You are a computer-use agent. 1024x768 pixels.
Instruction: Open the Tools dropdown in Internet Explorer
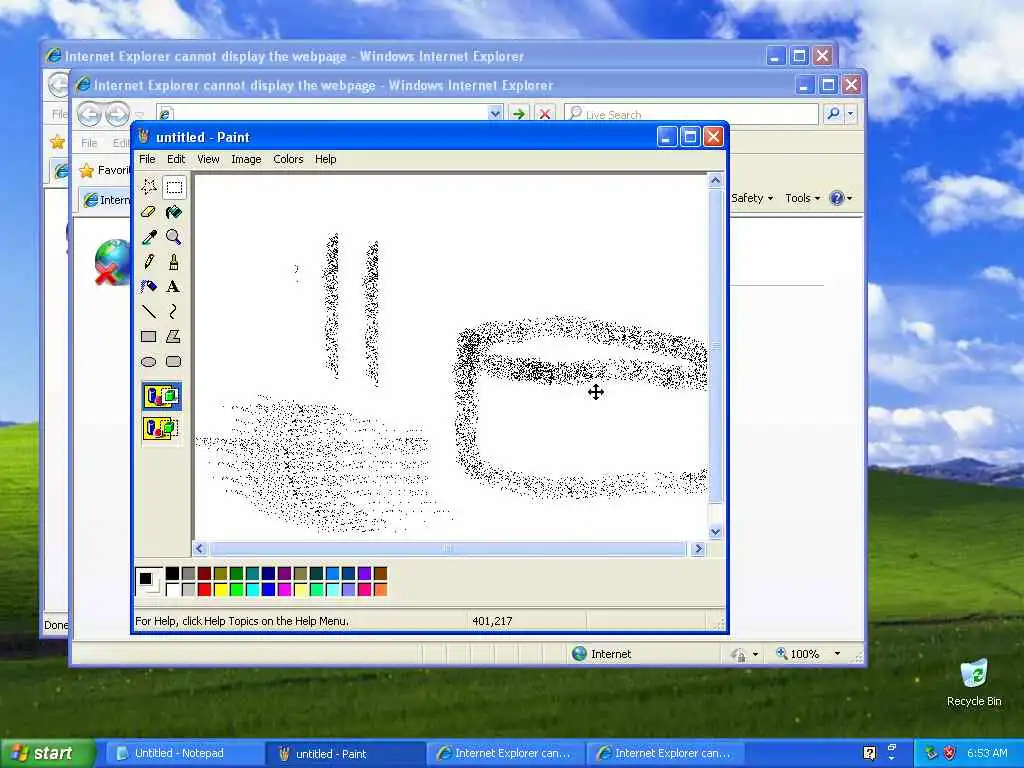coord(802,198)
